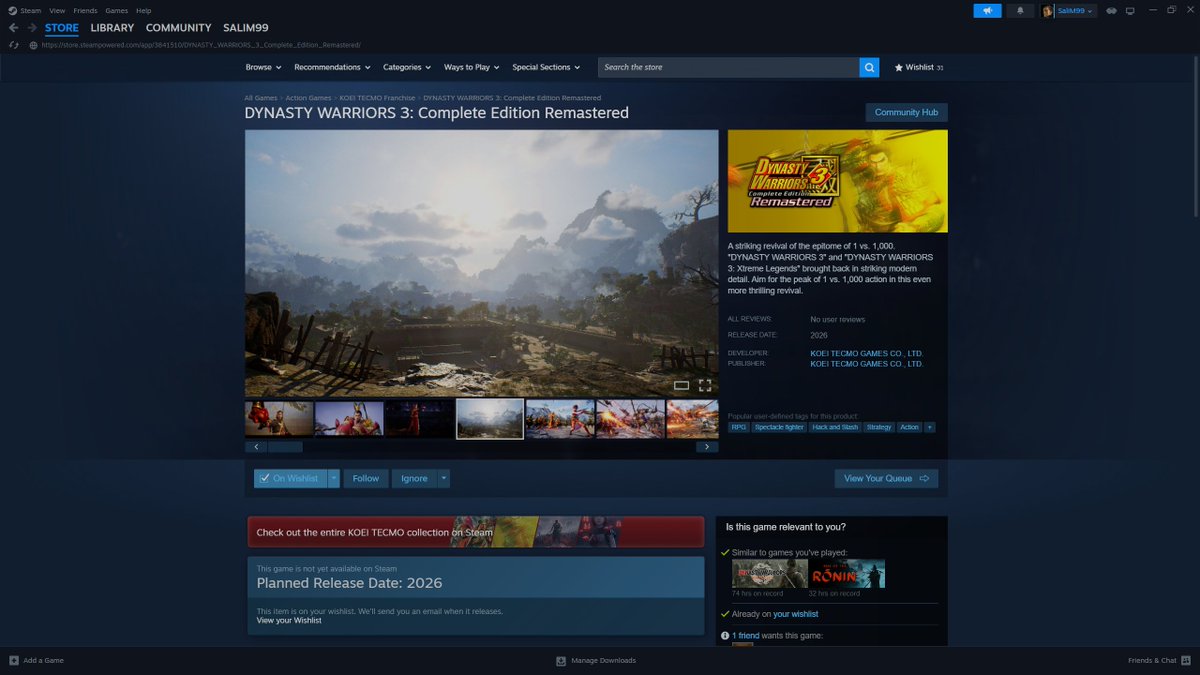The image size is (1200, 675).
Task: Open the View menu
Action: click(x=57, y=10)
